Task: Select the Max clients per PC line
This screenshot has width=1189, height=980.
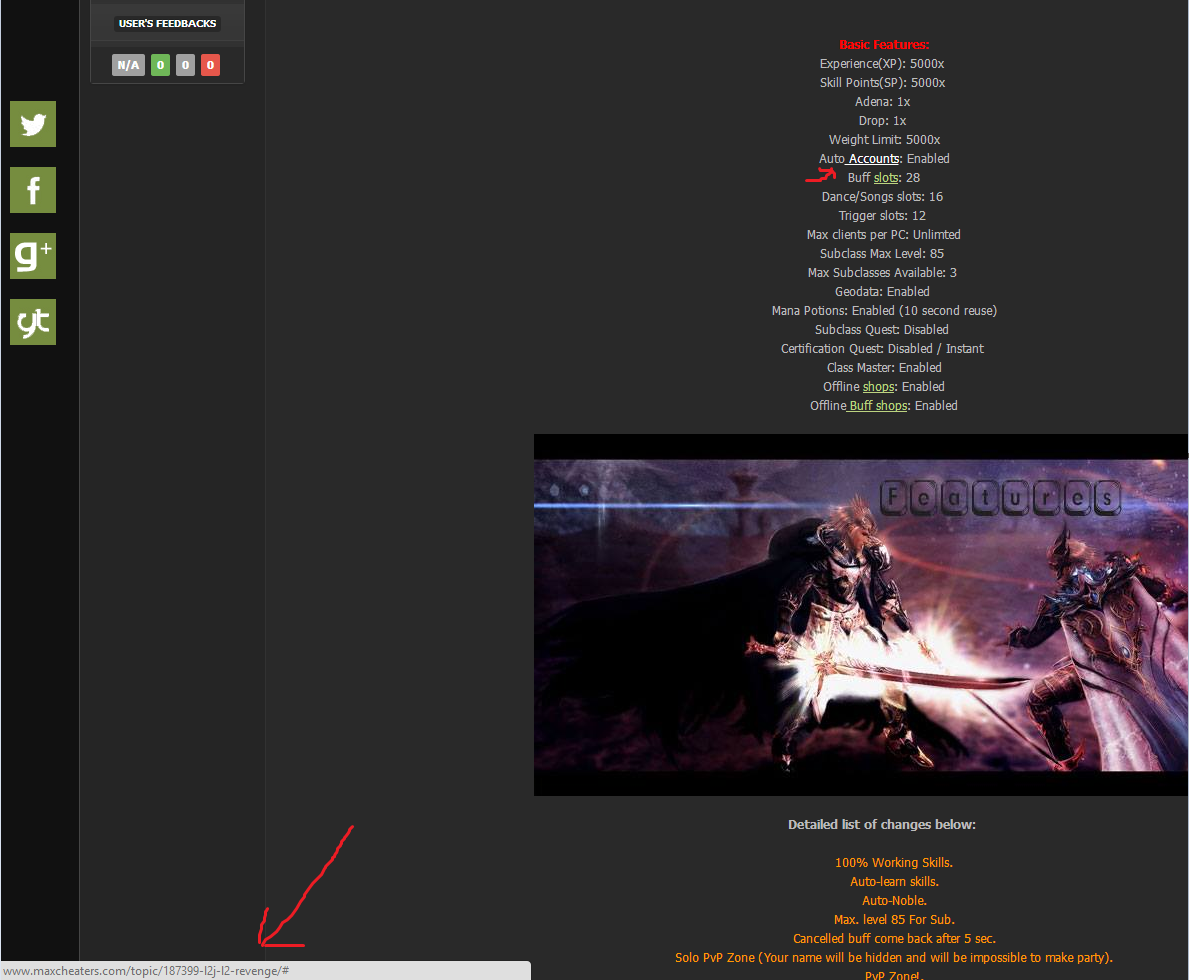Action: [883, 234]
